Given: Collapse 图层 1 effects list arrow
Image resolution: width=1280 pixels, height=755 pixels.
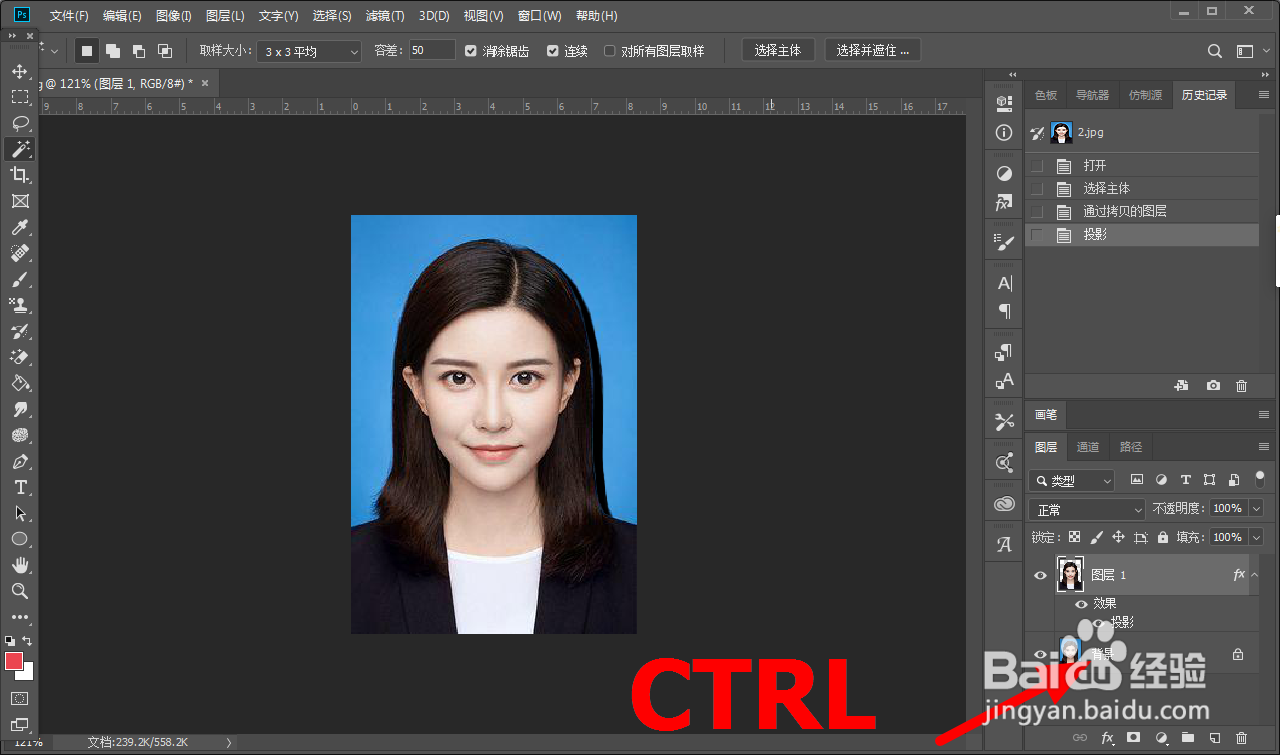Looking at the screenshot, I should click(x=1255, y=574).
